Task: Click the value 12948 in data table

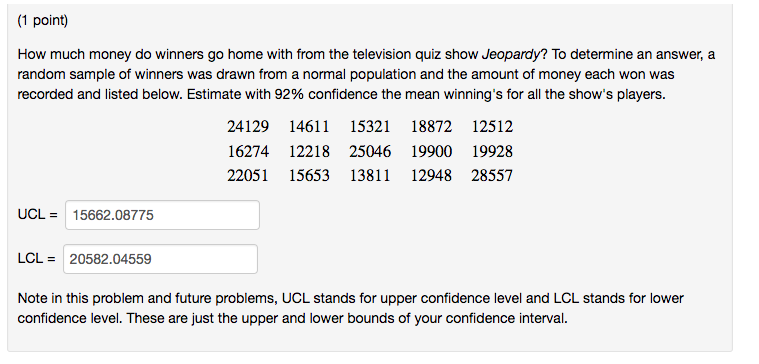Action: (431, 175)
